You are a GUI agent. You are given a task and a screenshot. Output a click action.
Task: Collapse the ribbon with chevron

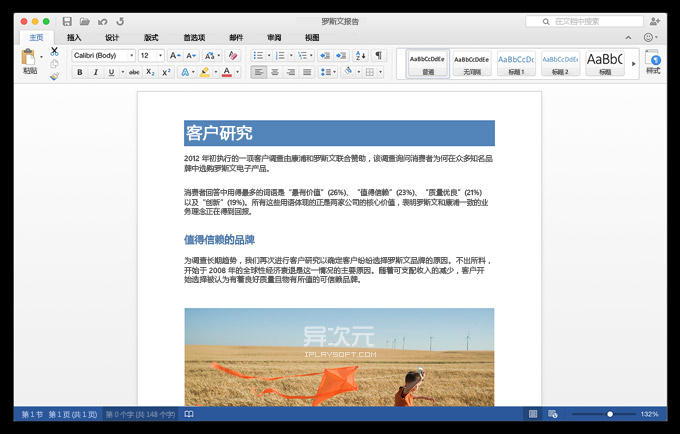coord(628,38)
